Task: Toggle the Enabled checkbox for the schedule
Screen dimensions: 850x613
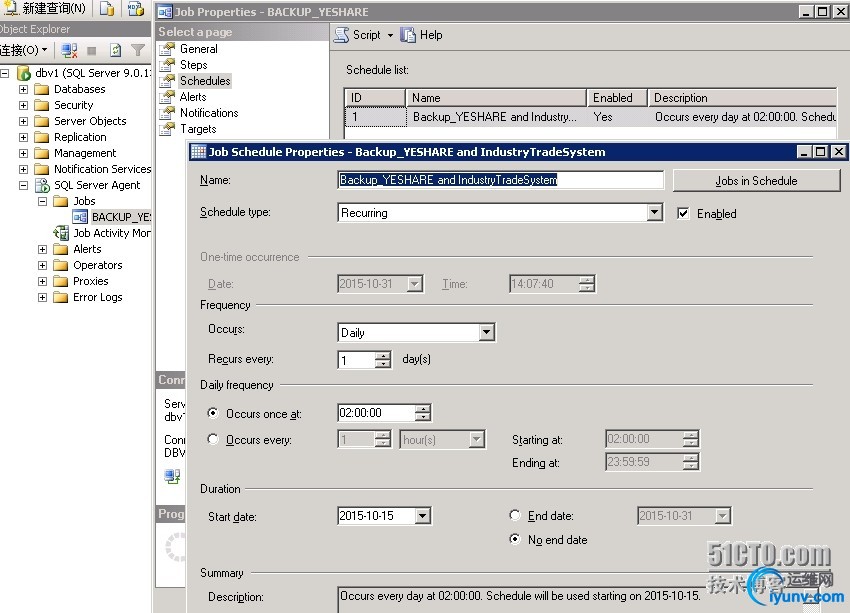Action: (683, 213)
